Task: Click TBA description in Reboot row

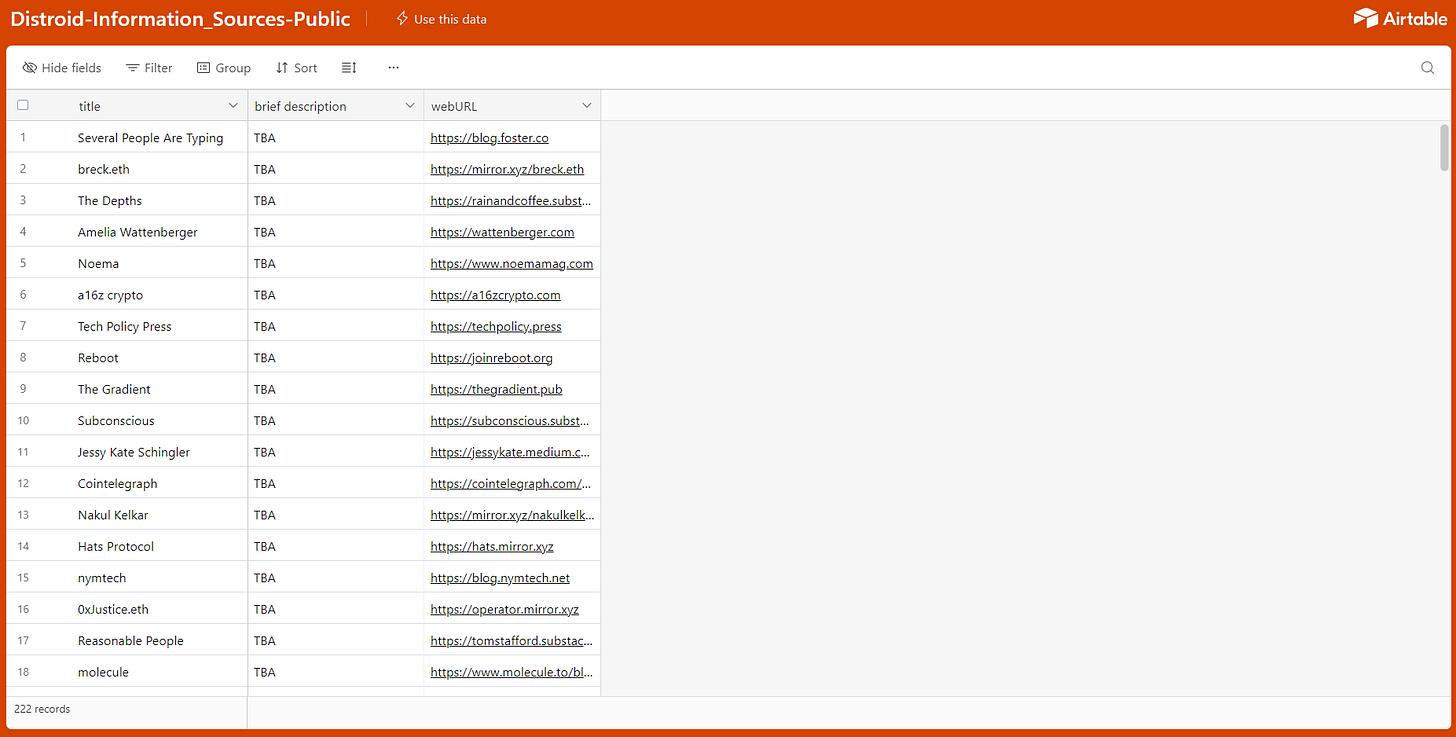Action: [265, 358]
